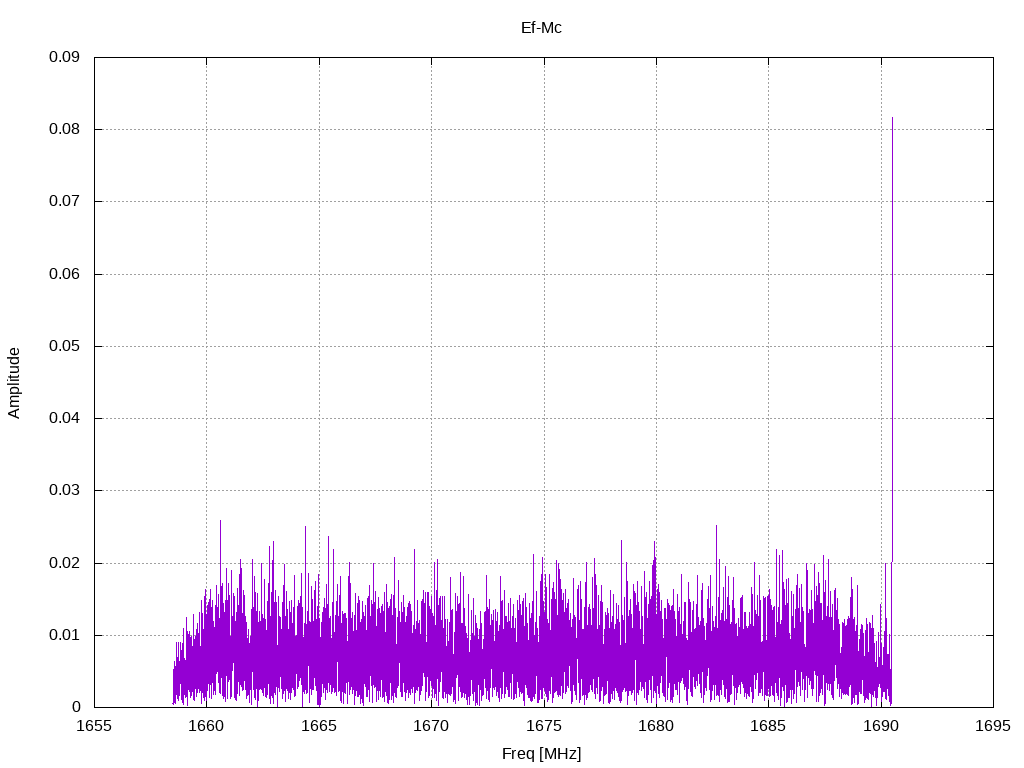Click the 1680 x-axis tick label
The width and height of the screenshot is (1024, 768).
656,726
